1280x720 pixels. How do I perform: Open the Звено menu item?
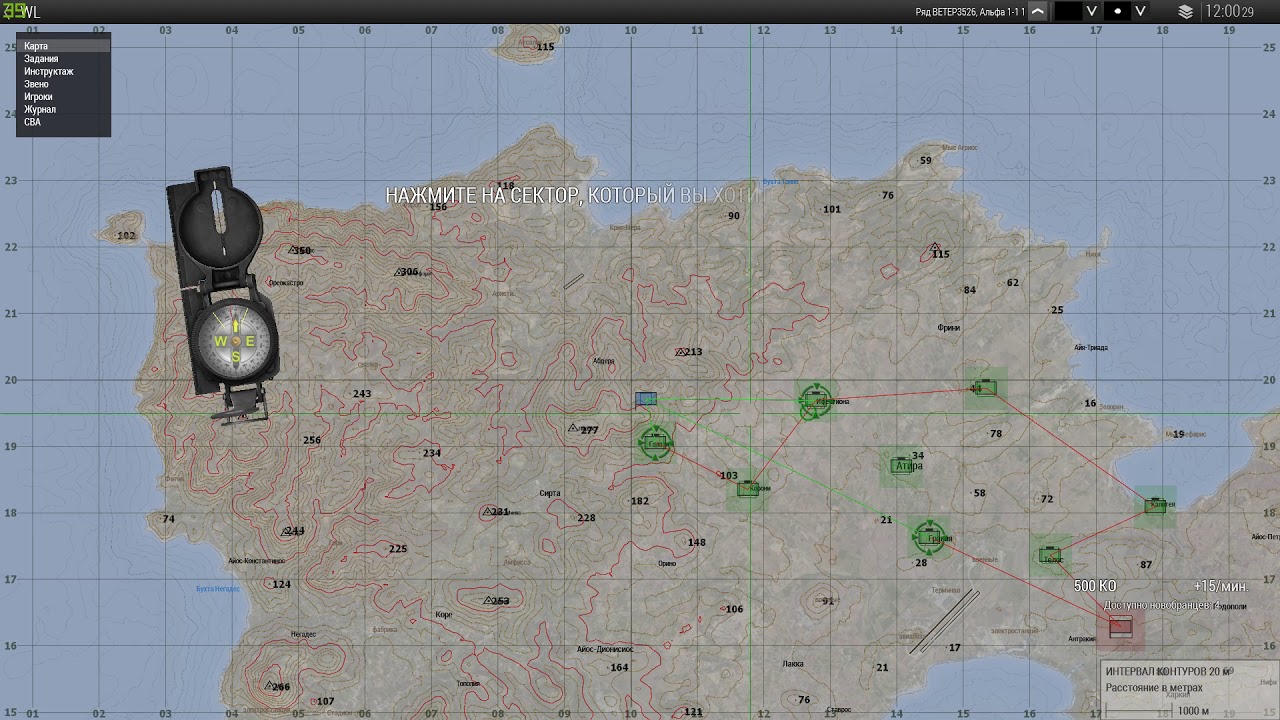(x=63, y=84)
